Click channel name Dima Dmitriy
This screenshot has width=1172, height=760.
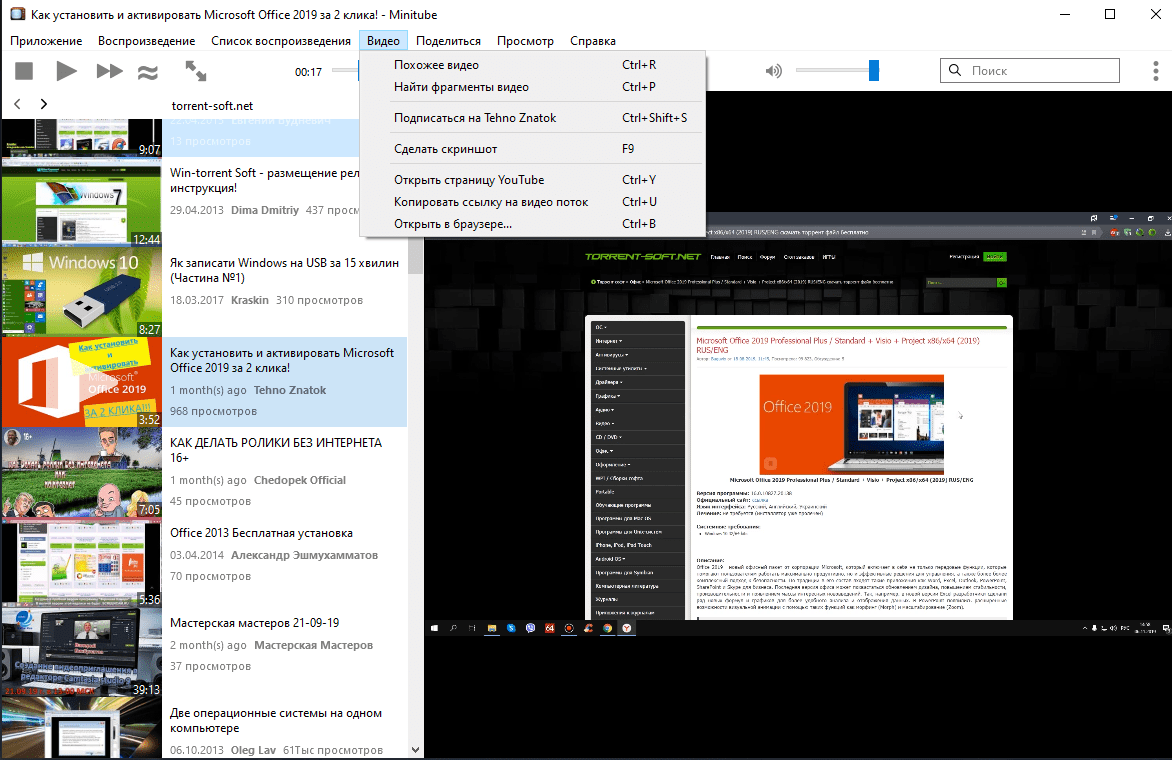(x=265, y=210)
